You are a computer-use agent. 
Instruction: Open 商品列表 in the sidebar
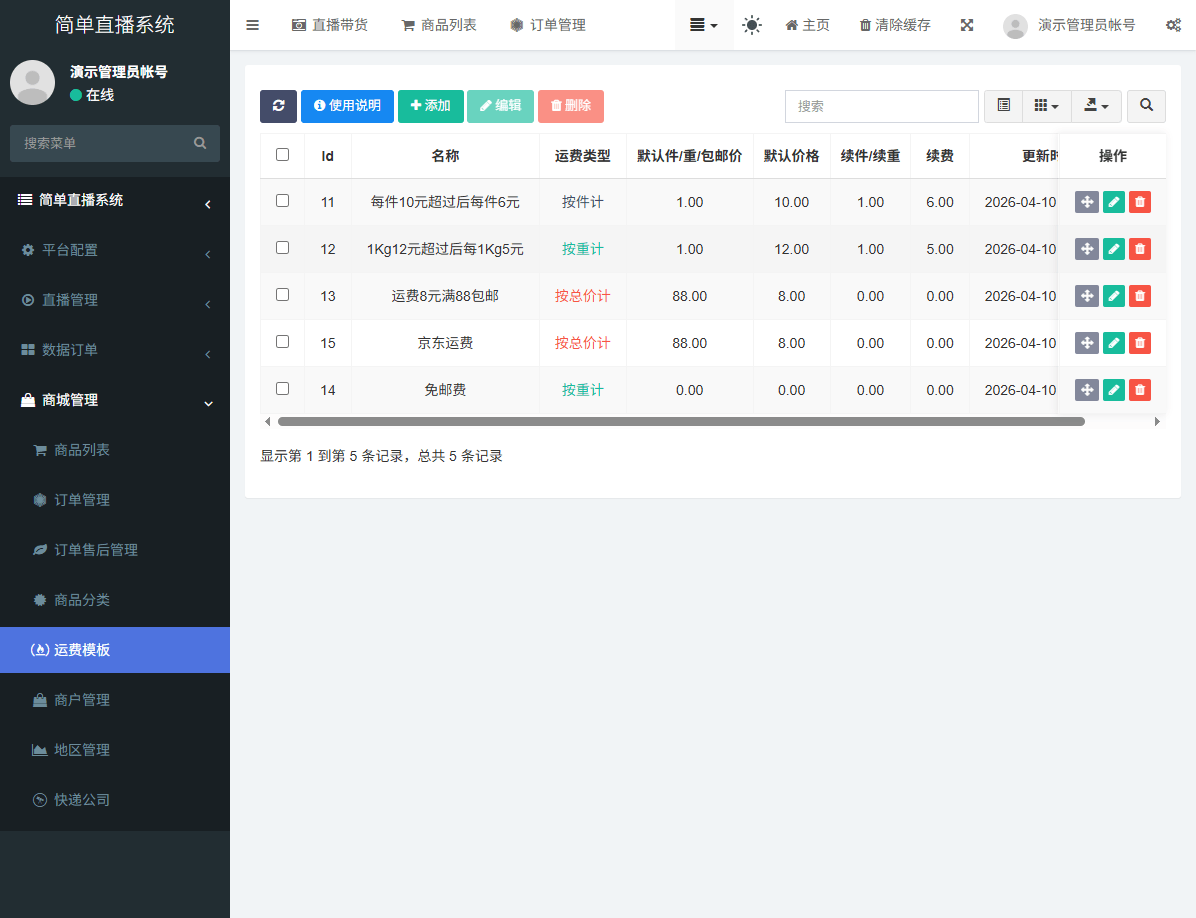114,451
